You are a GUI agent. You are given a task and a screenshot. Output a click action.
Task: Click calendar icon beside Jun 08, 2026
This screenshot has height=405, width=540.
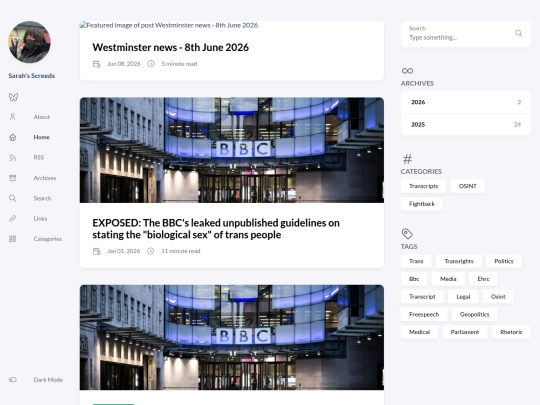[97, 64]
